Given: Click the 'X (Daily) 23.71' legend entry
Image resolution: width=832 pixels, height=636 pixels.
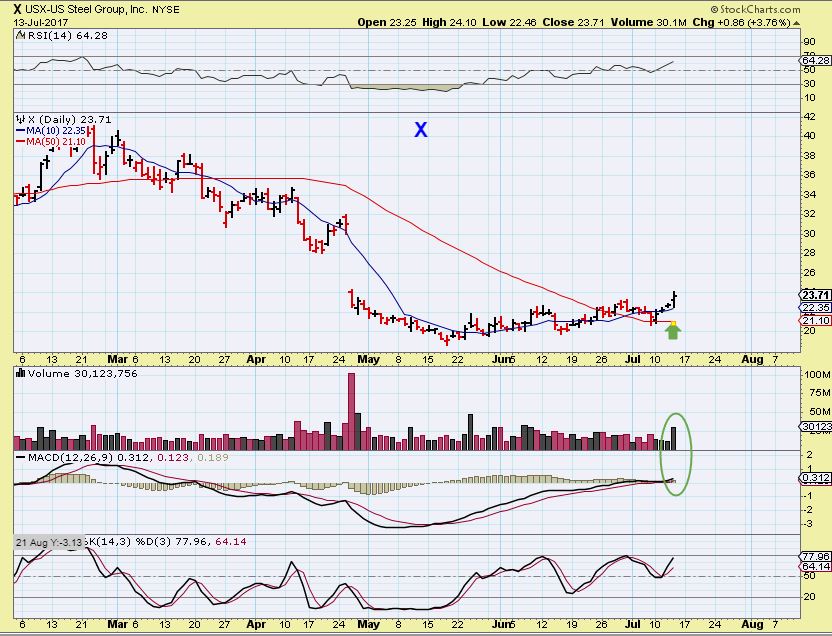Looking at the screenshot, I should pyautogui.click(x=69, y=120).
